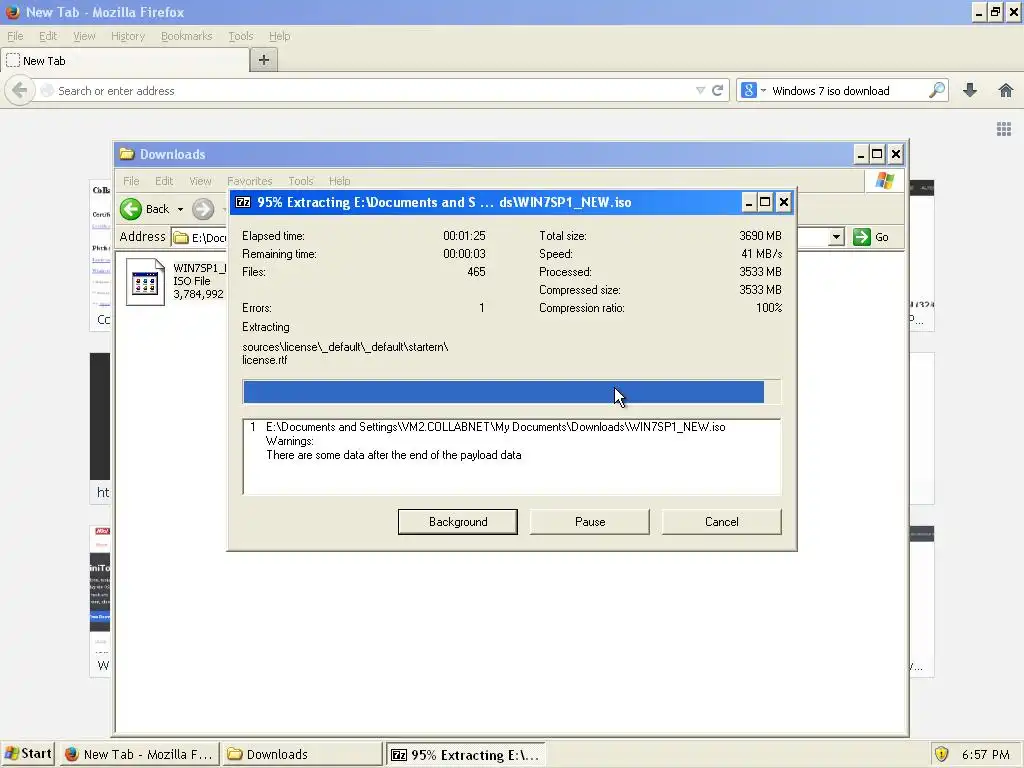Image resolution: width=1024 pixels, height=768 pixels.
Task: Click the 'There are some data after the end' warning text
Action: point(393,455)
